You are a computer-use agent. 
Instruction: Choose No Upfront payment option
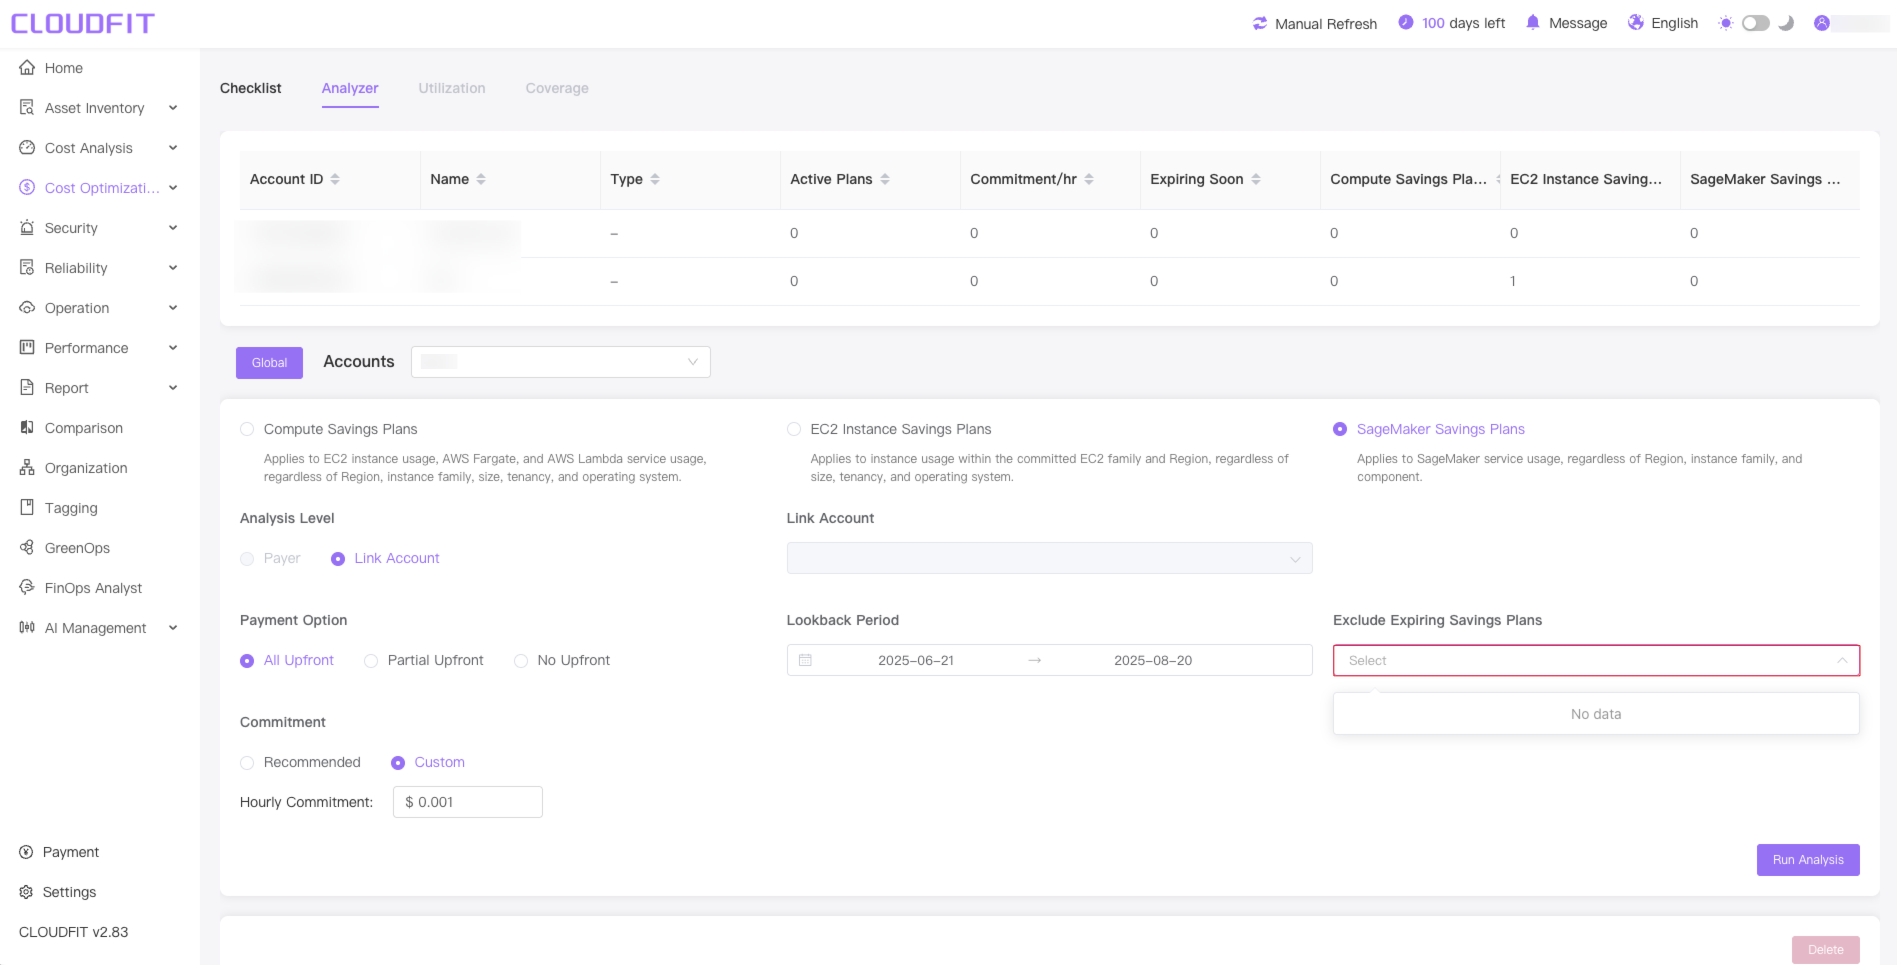pos(521,661)
